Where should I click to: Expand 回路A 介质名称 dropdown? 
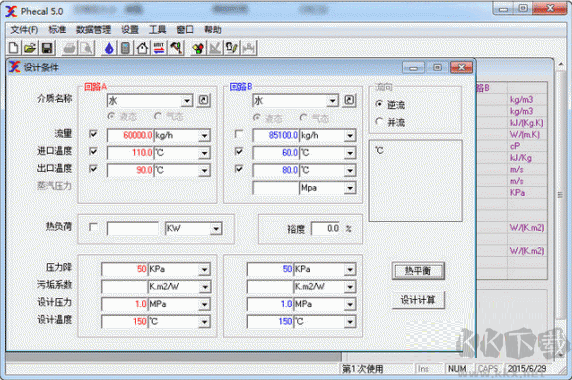pyautogui.click(x=187, y=101)
